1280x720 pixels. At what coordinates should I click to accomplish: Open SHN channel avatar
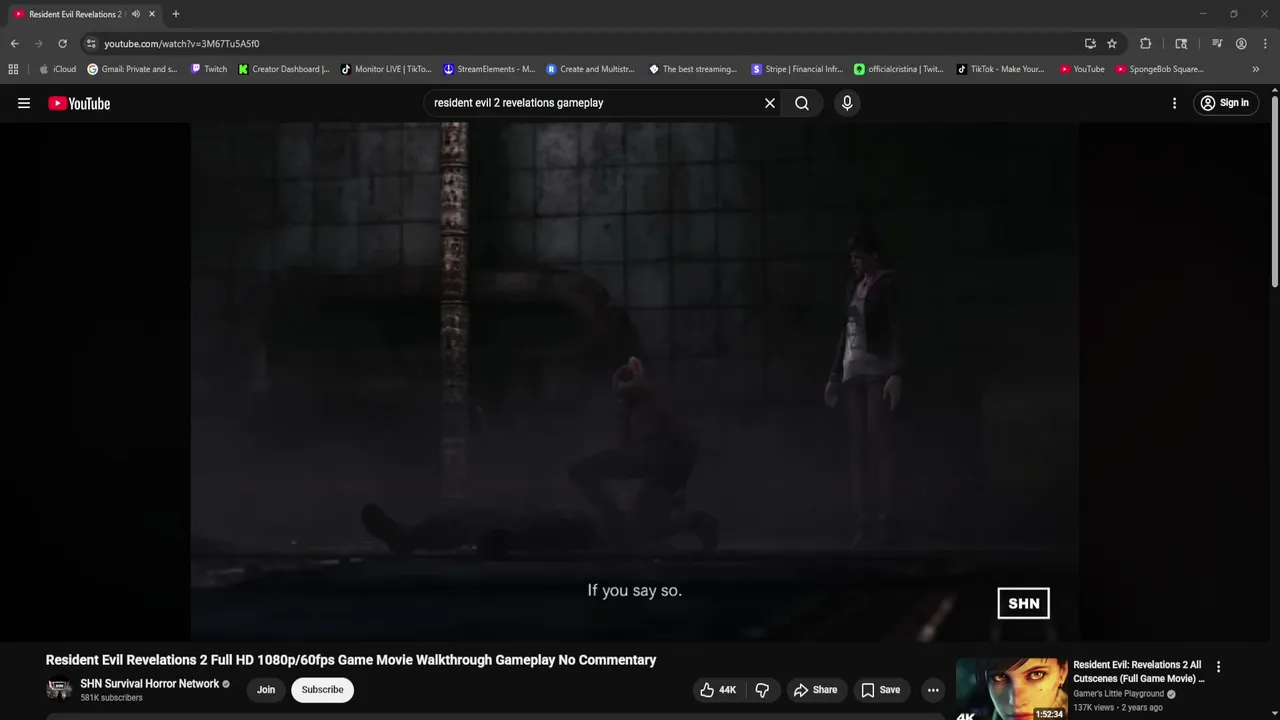pyautogui.click(x=59, y=690)
